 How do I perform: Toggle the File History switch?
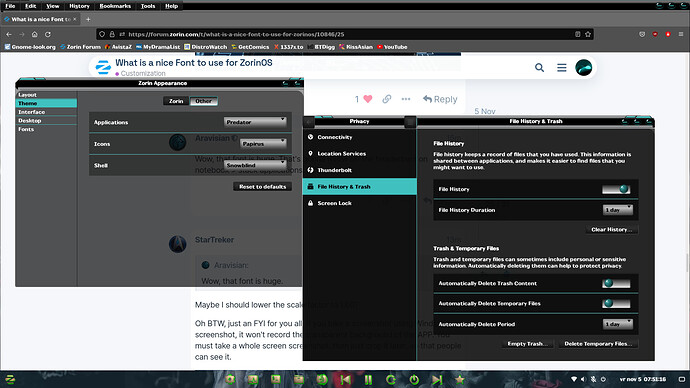point(616,189)
